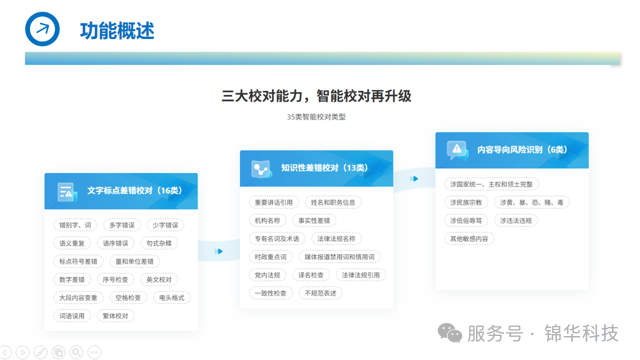Click the 电头格式 tag
The height and width of the screenshot is (360, 640).
(172, 298)
